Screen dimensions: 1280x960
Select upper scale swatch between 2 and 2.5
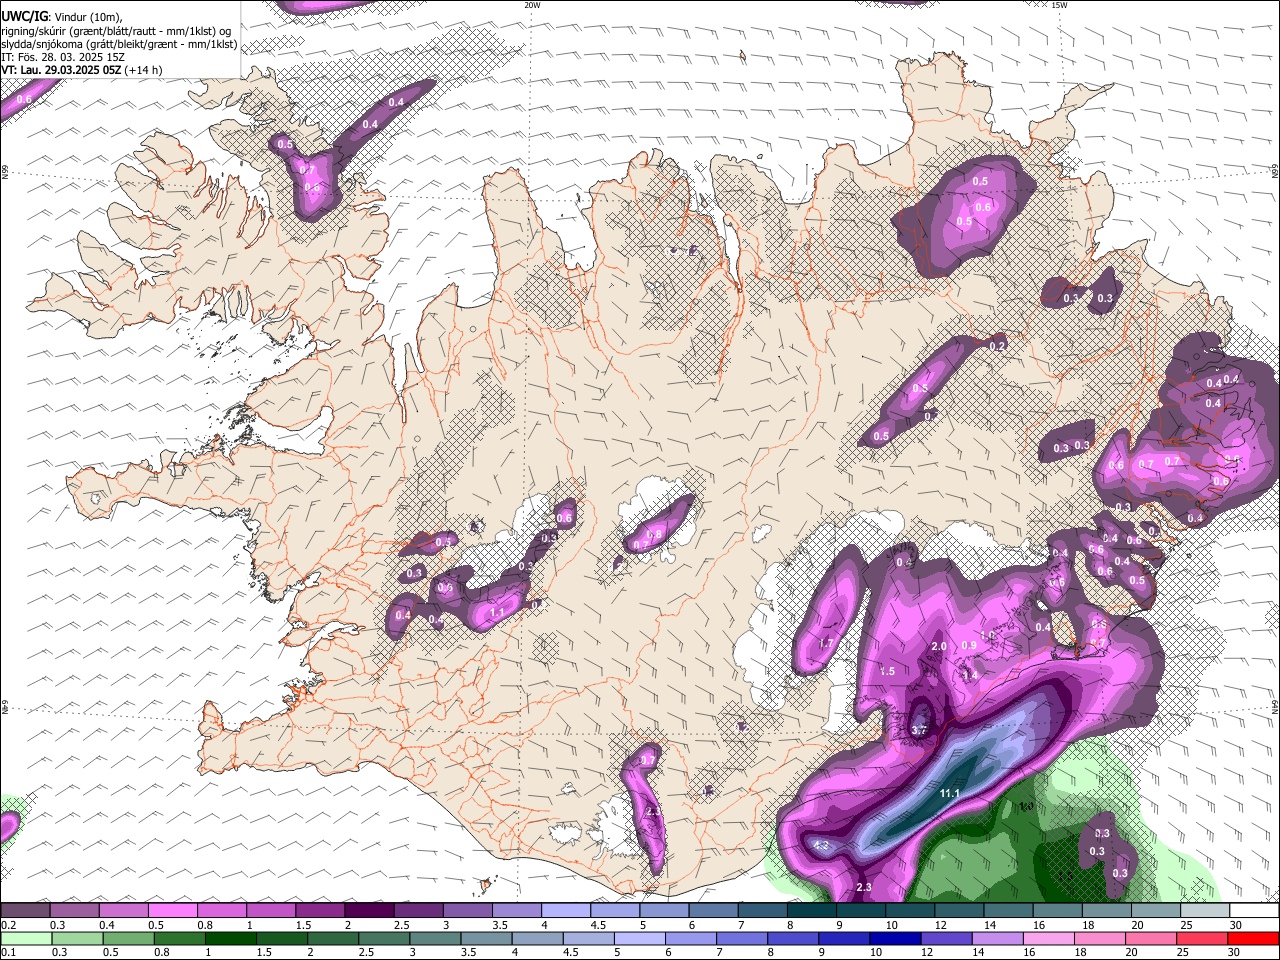[x=369, y=911]
